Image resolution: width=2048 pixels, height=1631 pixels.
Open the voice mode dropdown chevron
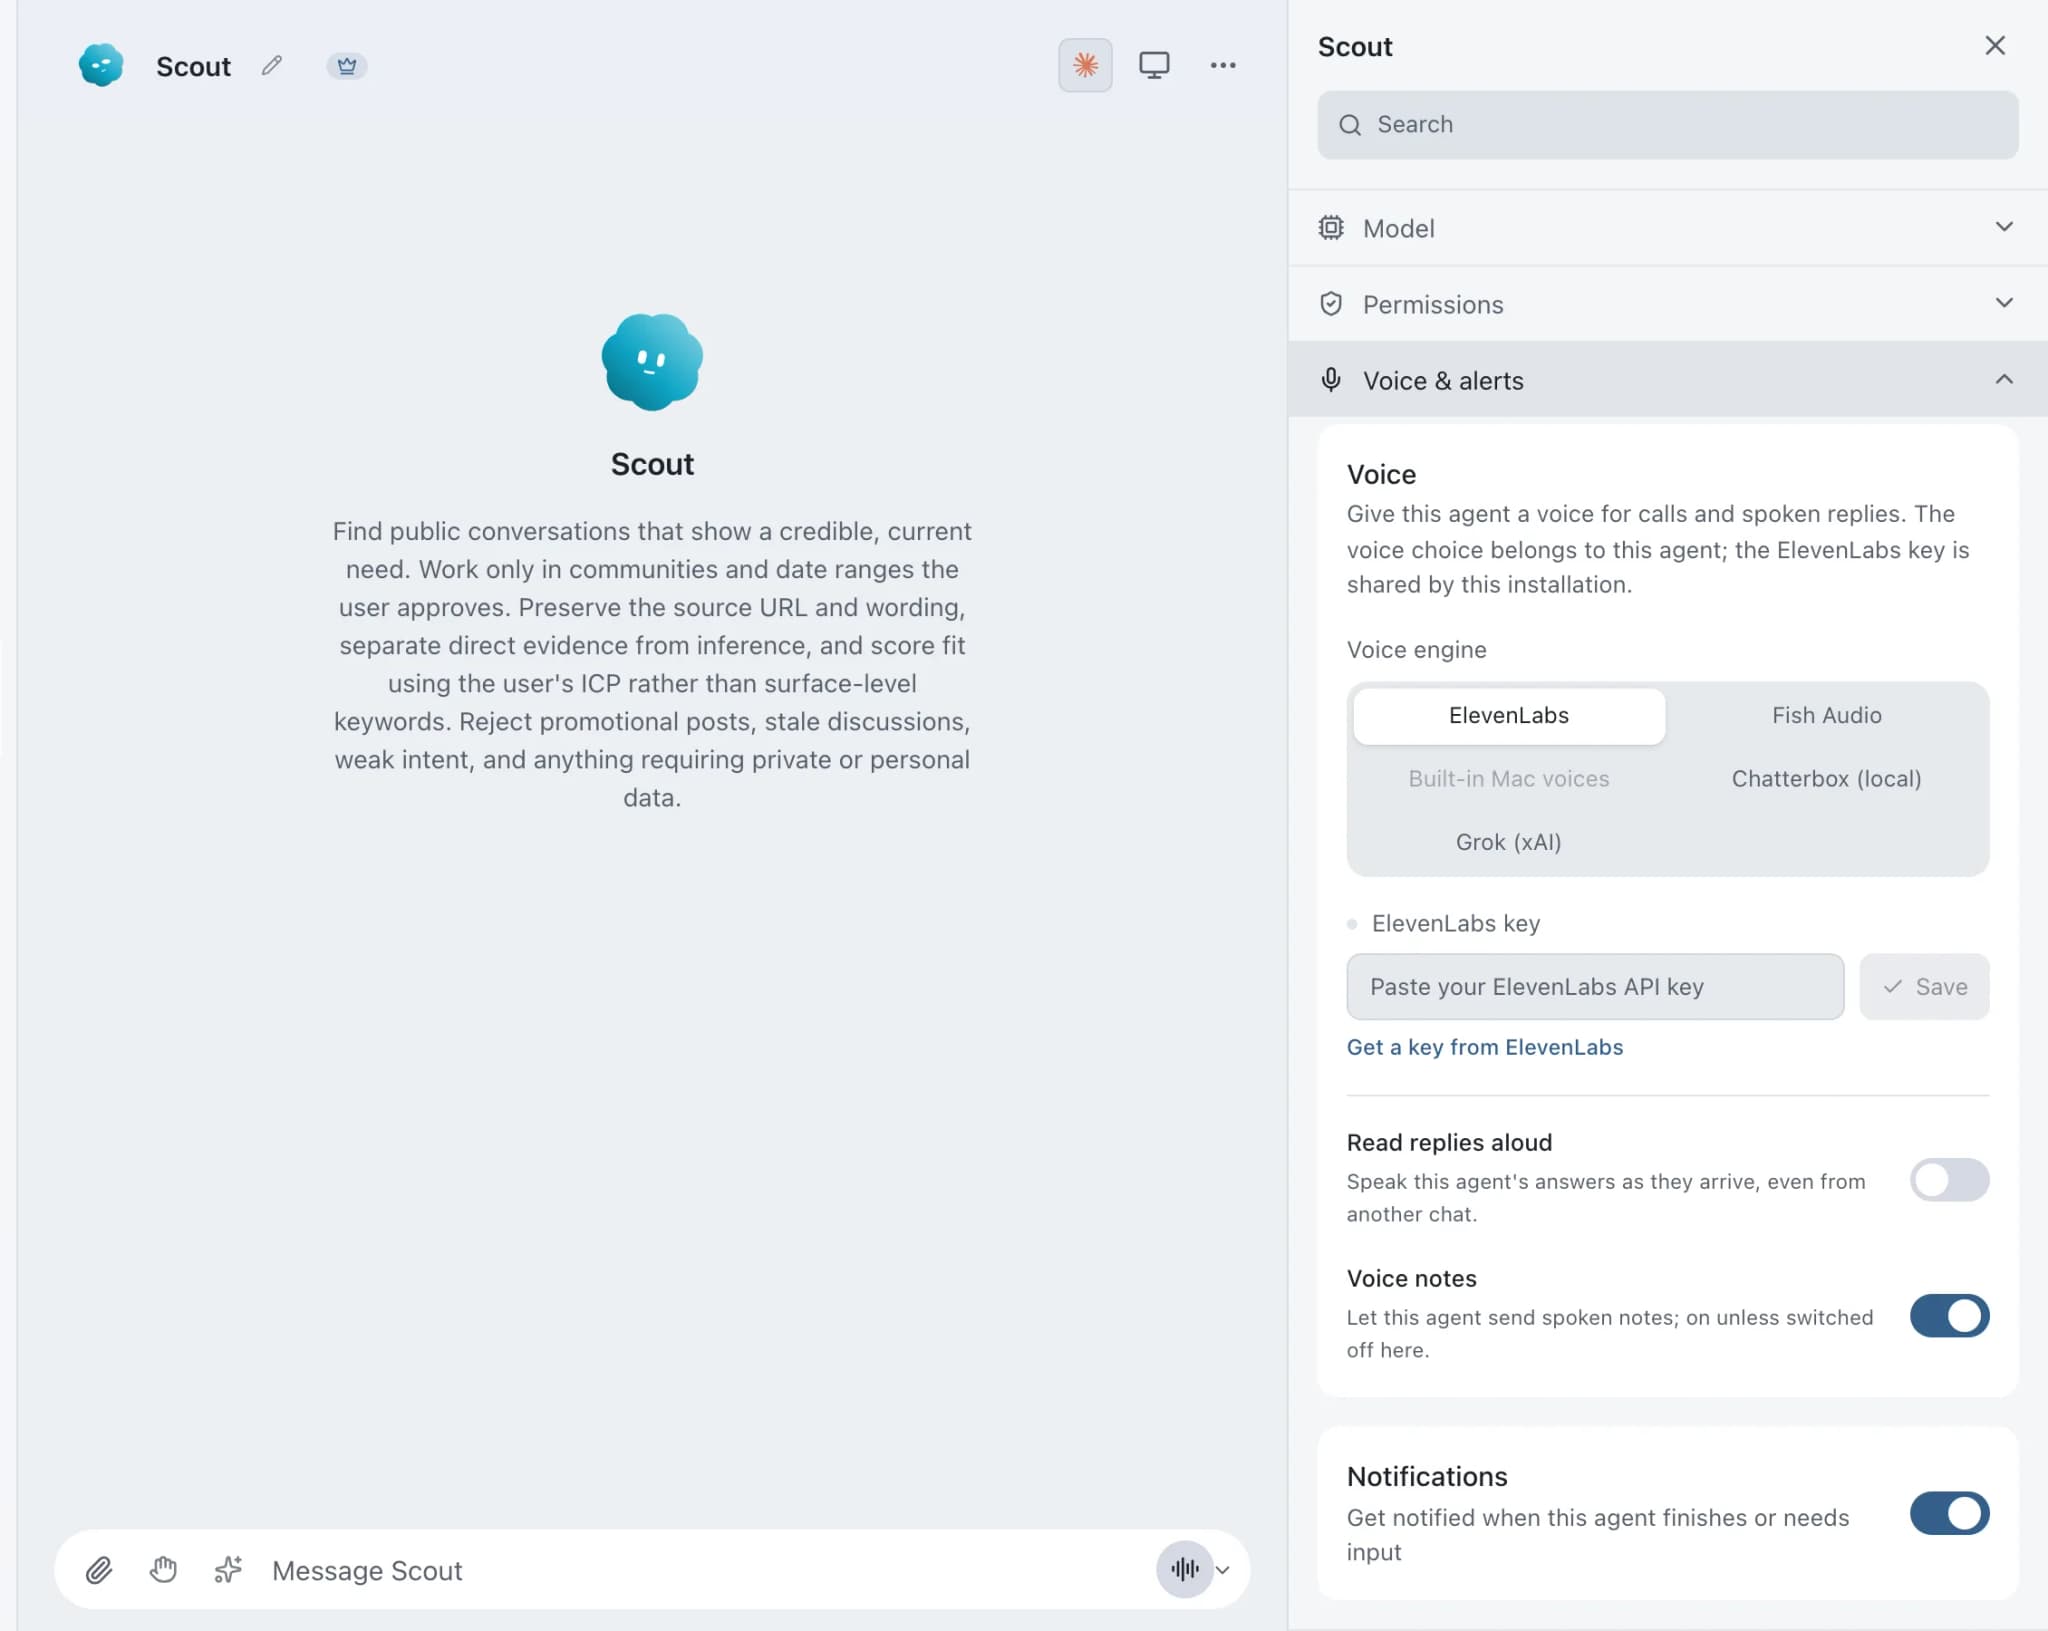point(1222,1570)
